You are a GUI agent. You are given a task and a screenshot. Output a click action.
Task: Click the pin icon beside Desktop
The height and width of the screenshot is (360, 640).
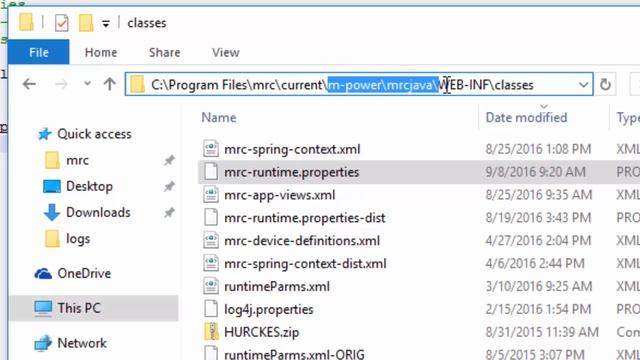pyautogui.click(x=169, y=187)
